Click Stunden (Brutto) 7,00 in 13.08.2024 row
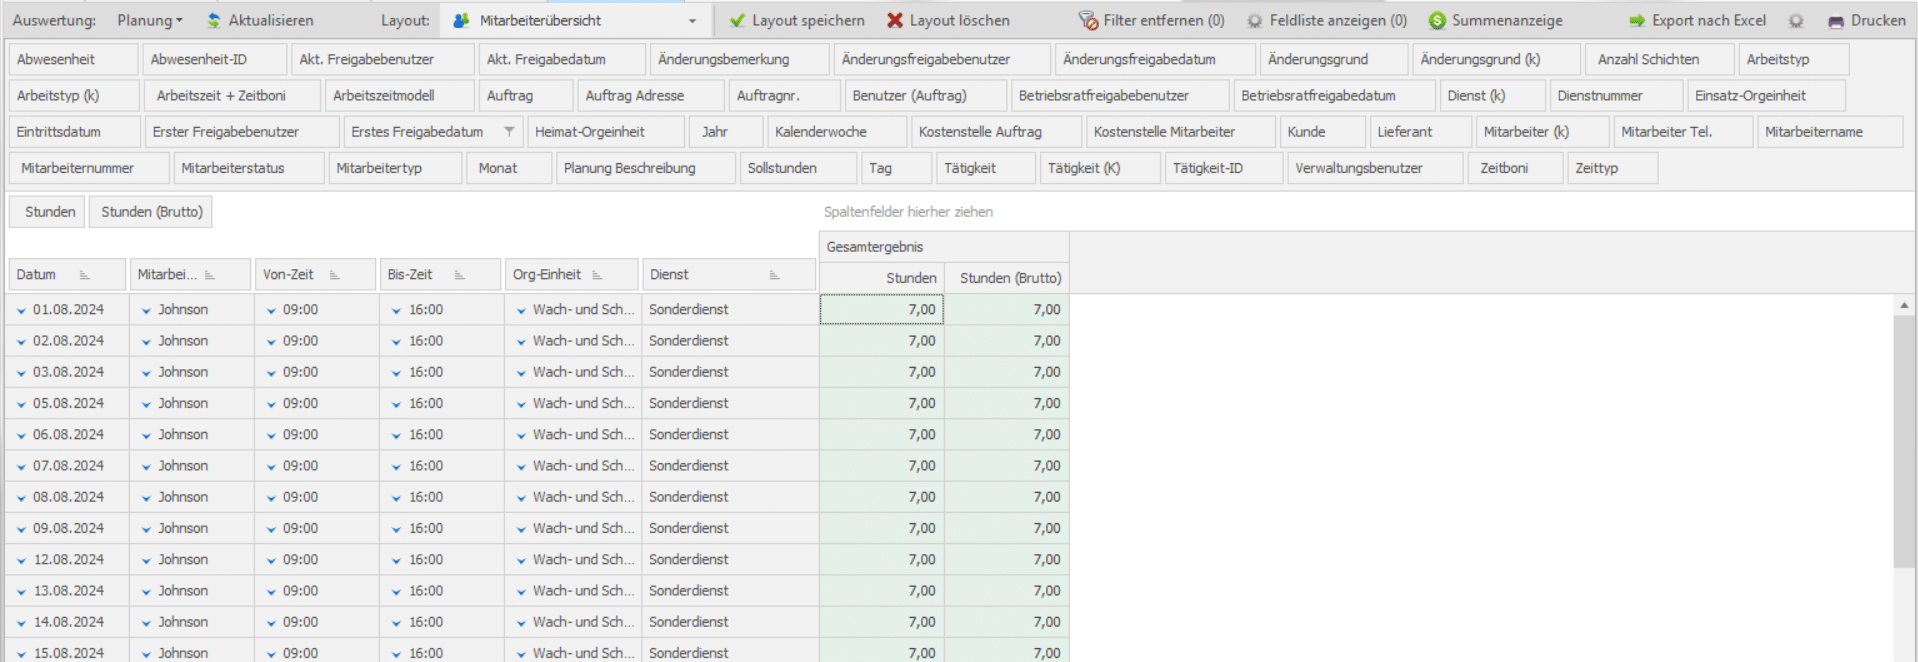Image resolution: width=1918 pixels, height=662 pixels. point(1007,591)
